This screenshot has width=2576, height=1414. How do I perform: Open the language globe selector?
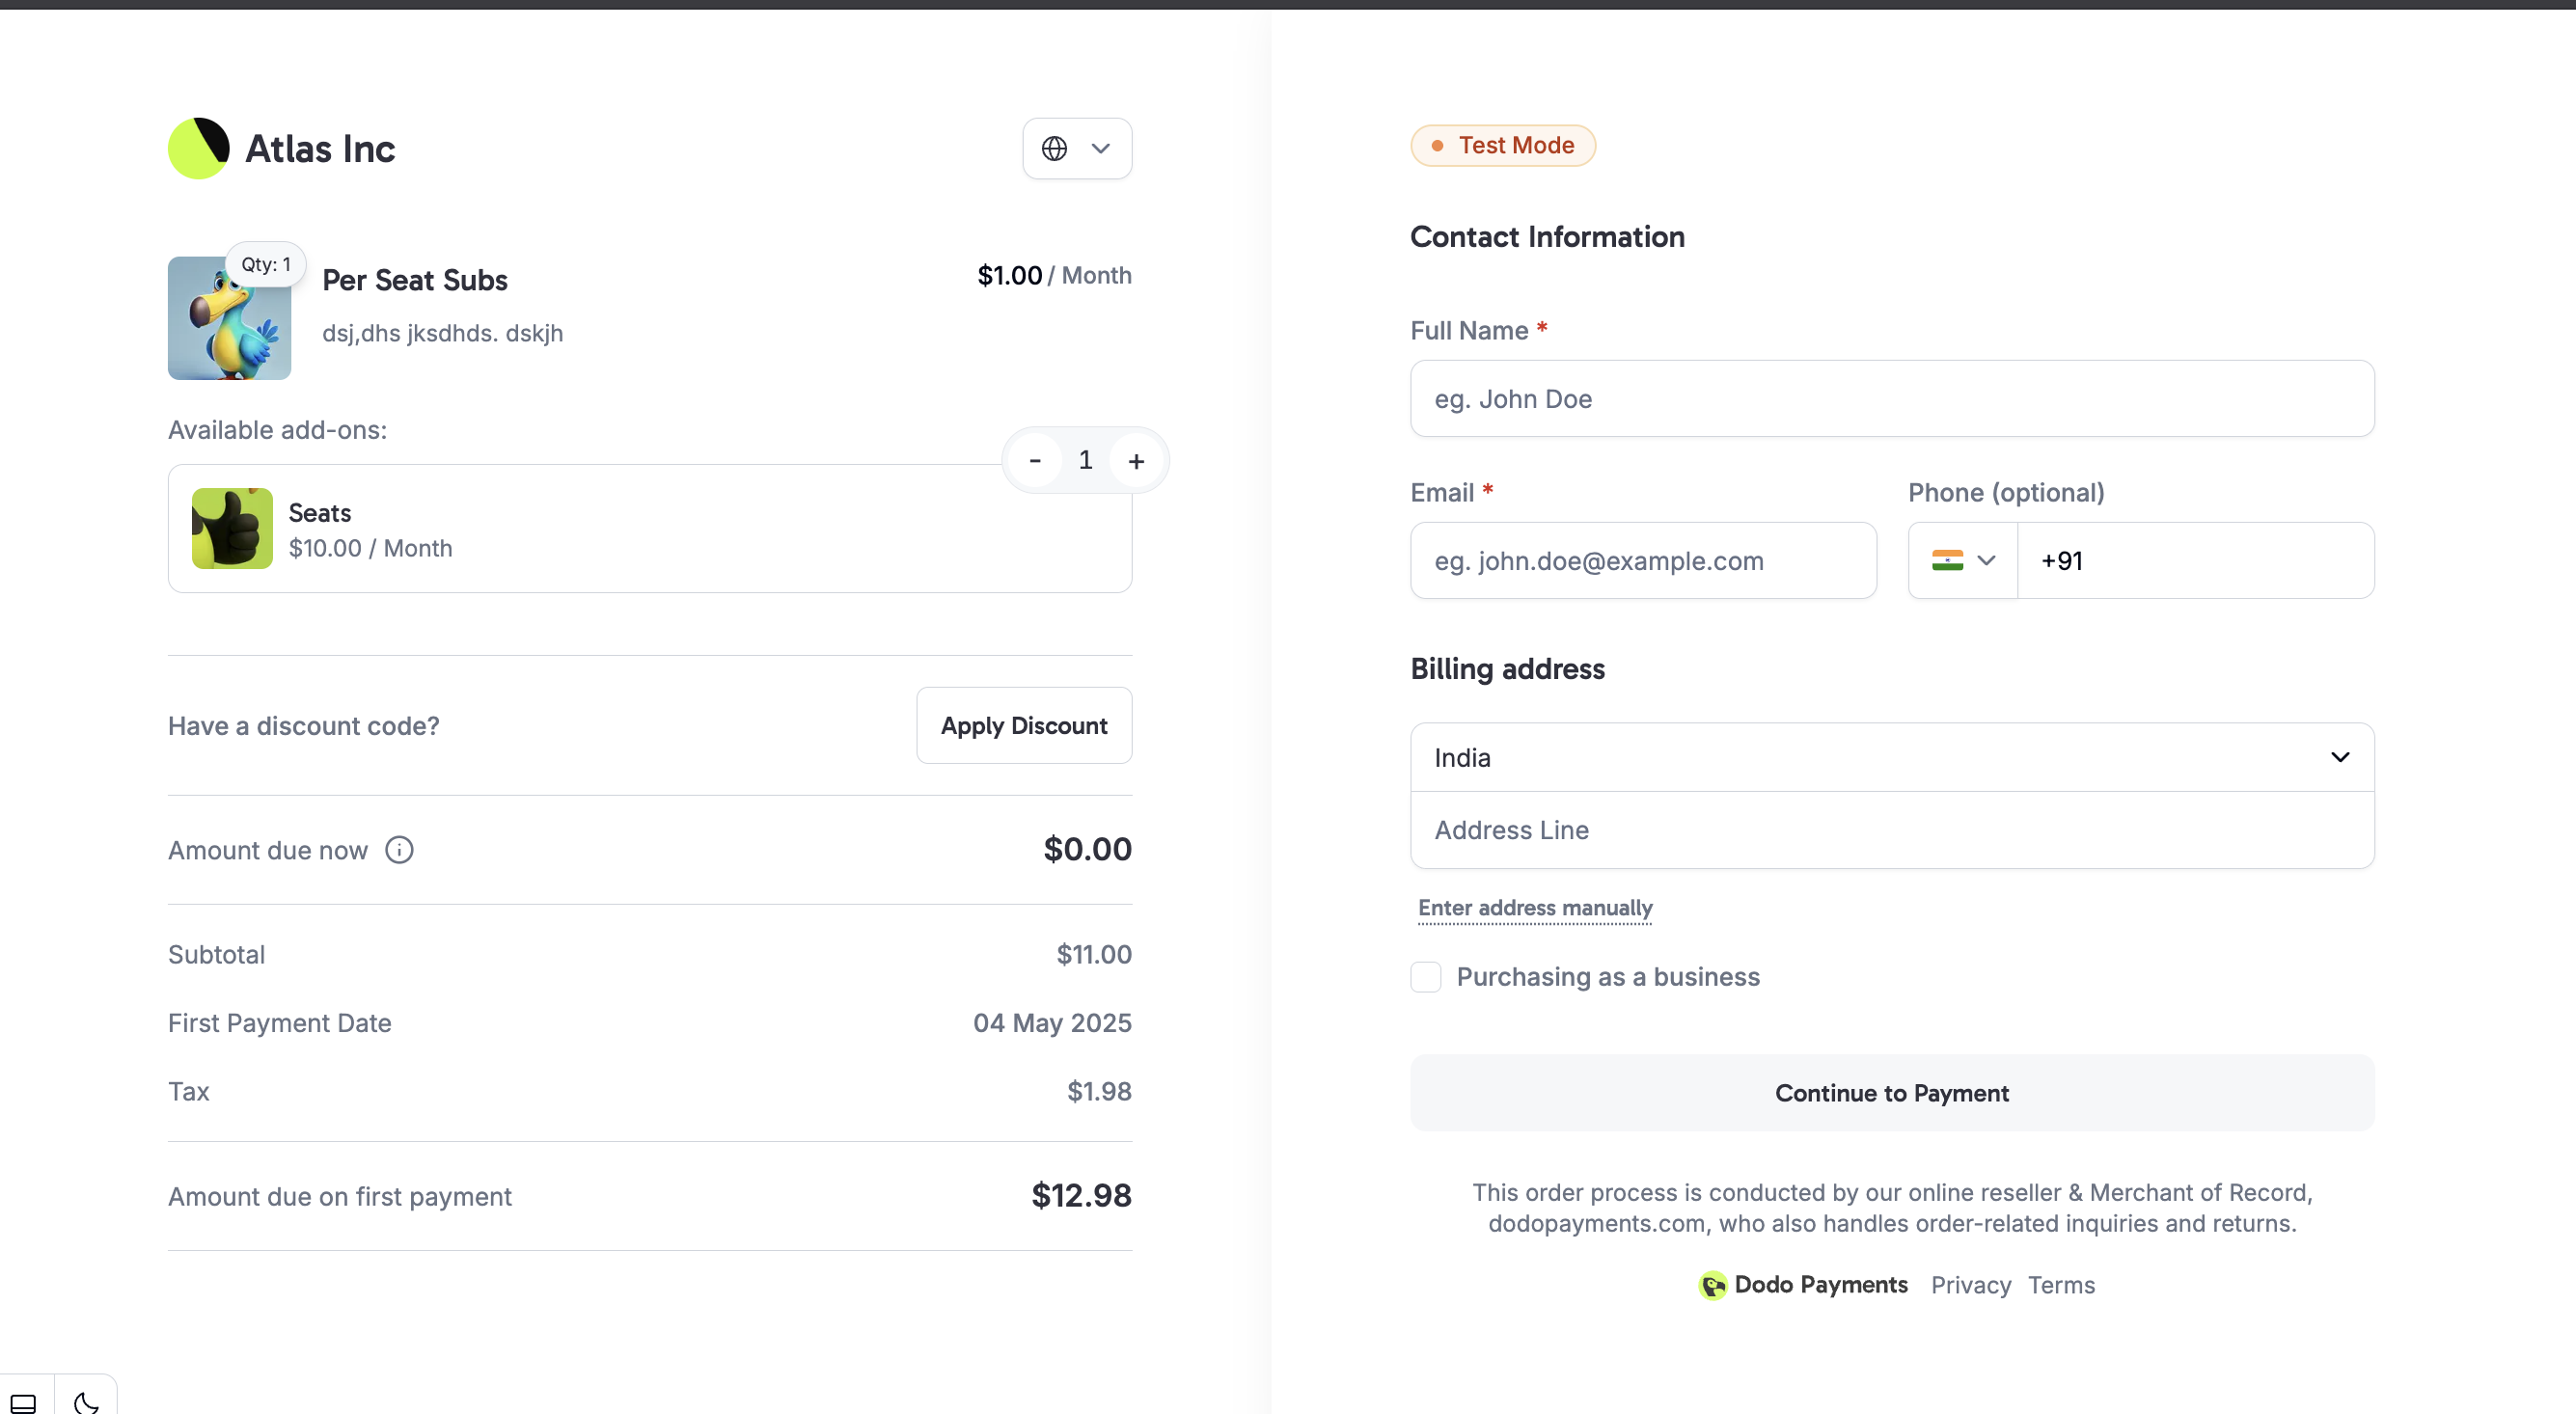1076,148
